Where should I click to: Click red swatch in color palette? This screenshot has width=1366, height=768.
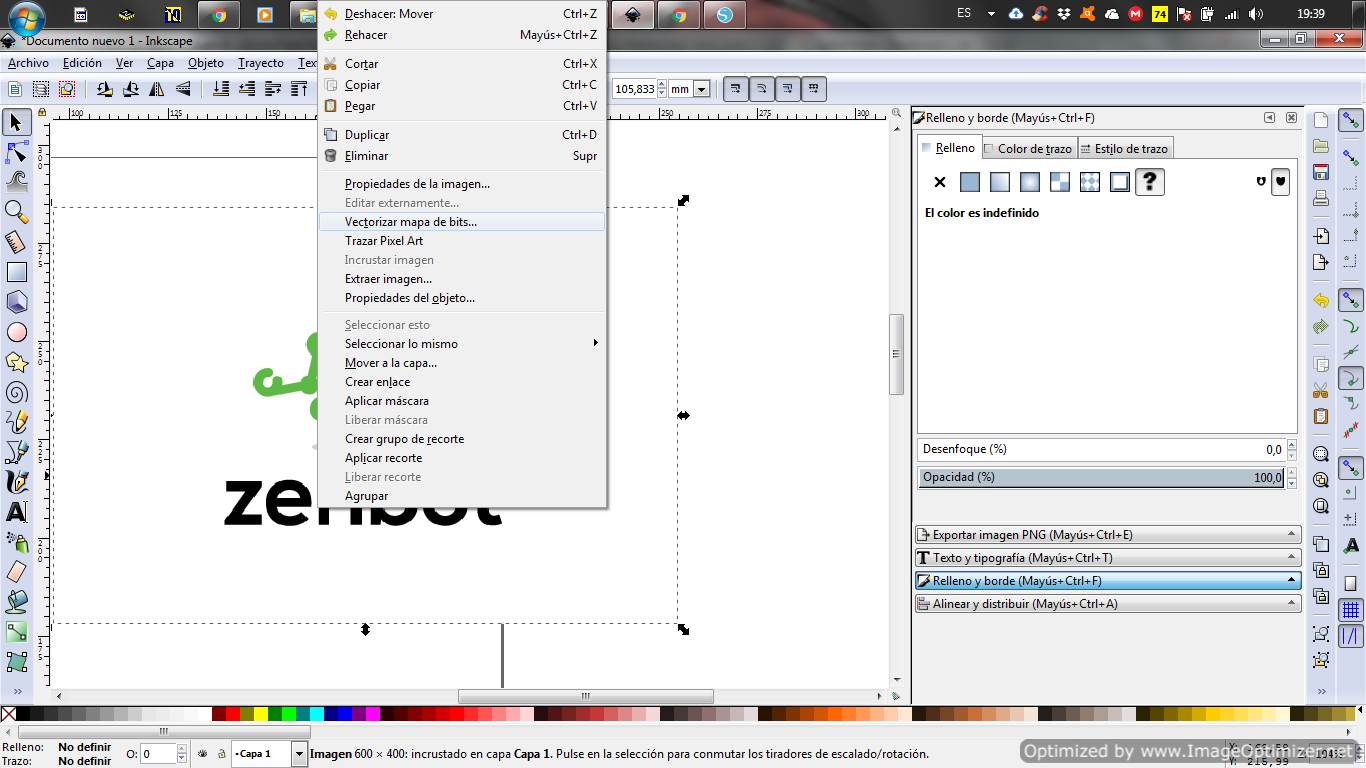coord(232,714)
